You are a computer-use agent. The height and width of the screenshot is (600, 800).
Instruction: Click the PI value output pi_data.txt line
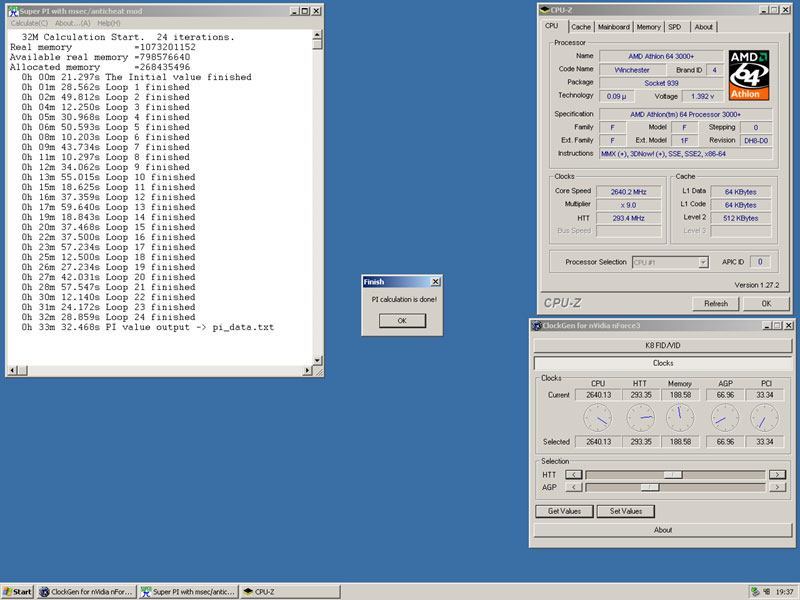147,328
